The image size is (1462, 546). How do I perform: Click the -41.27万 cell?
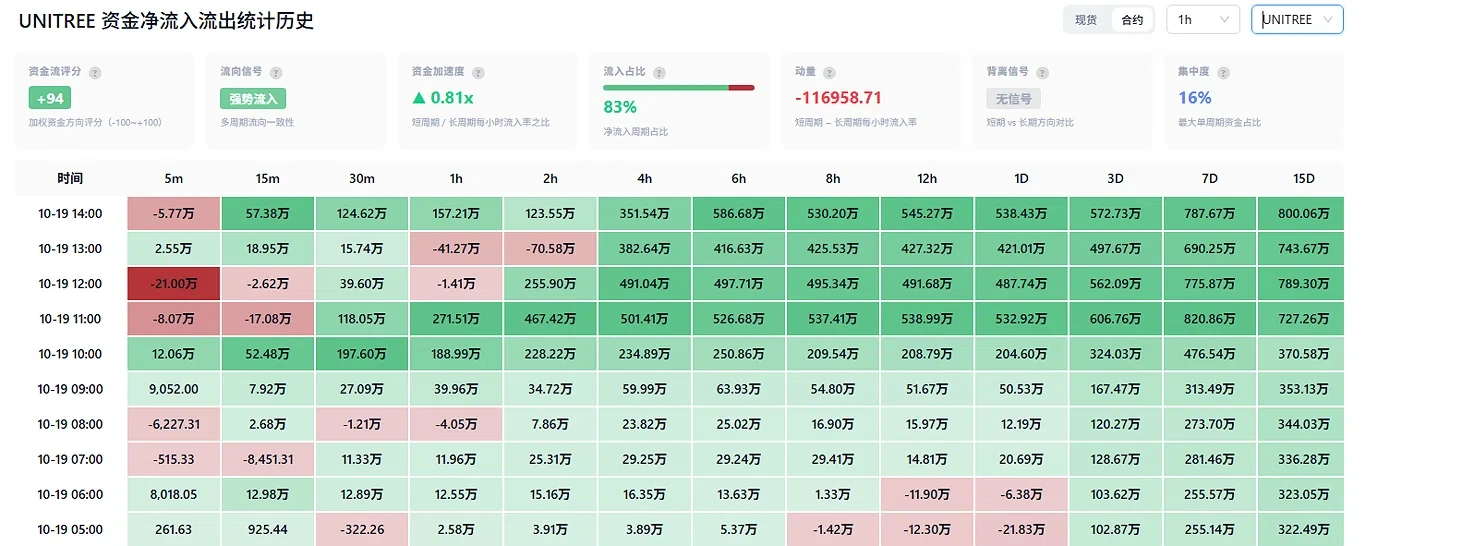click(x=456, y=249)
